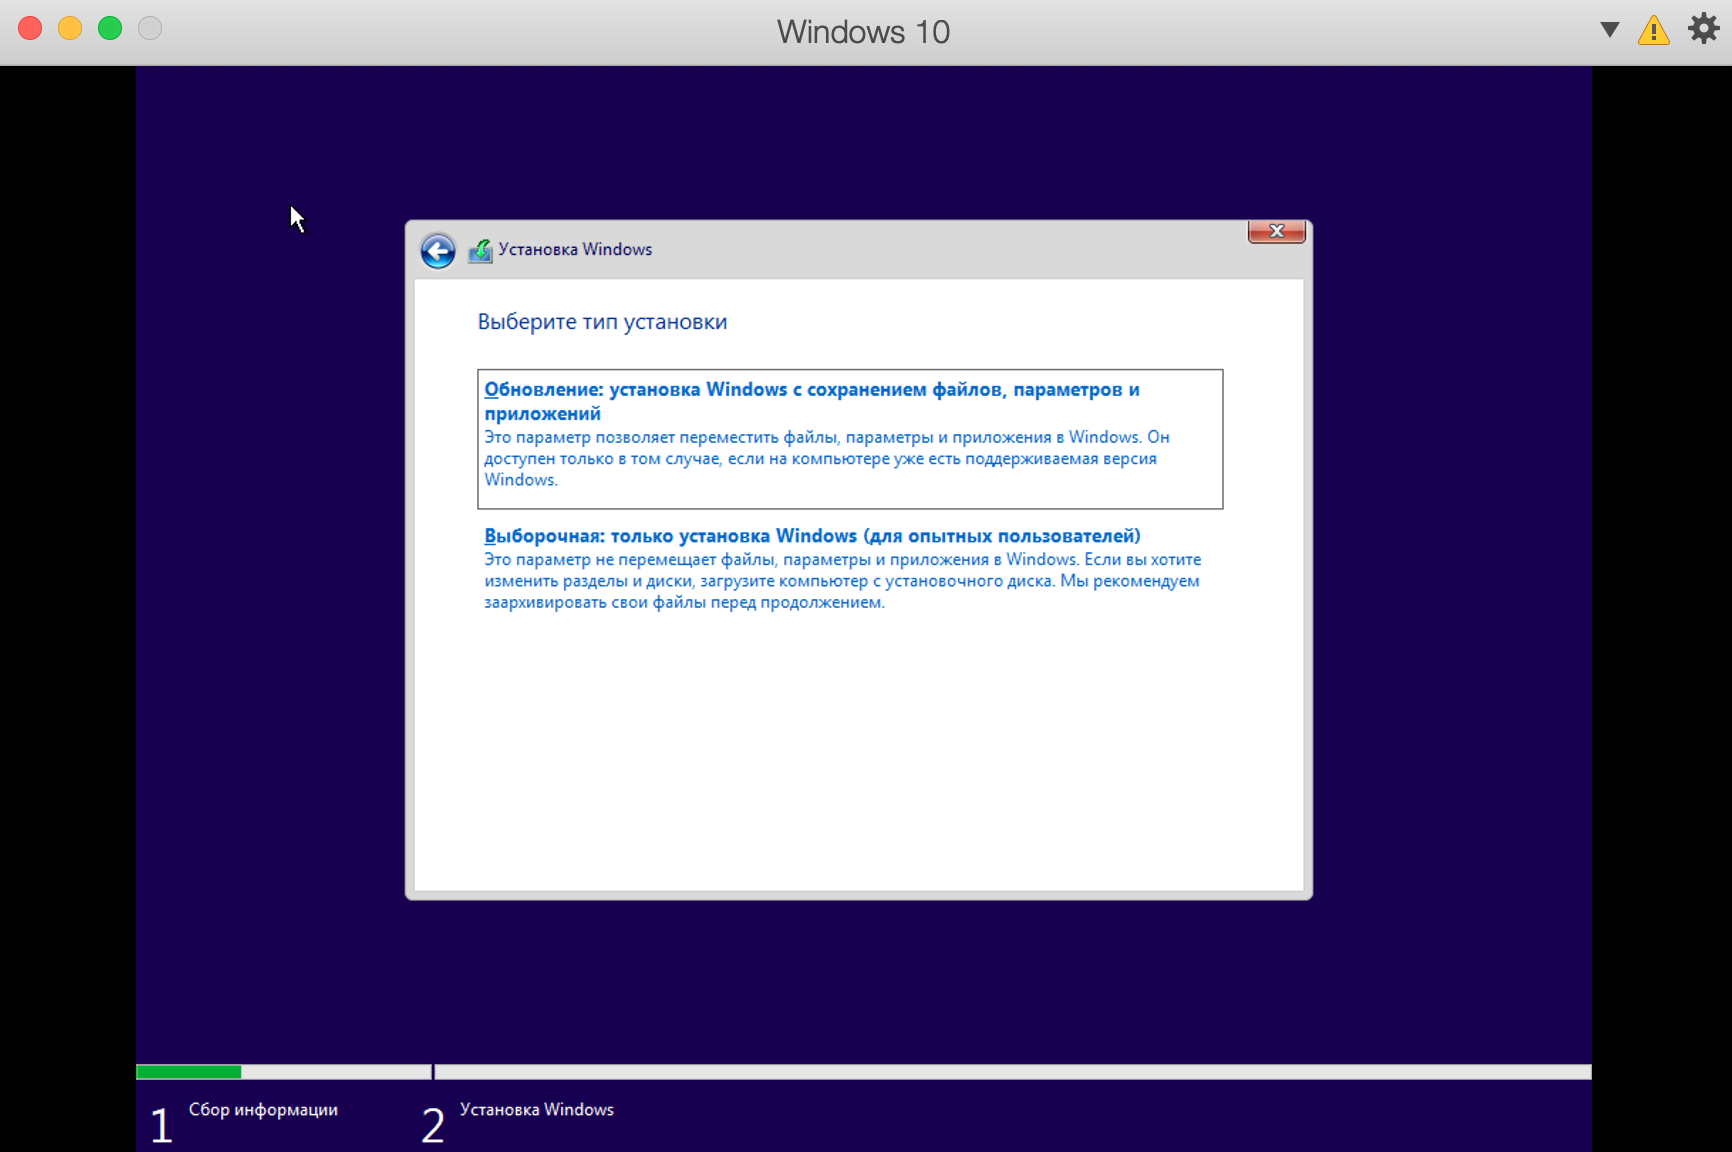Click the Windows setup icon in title

tap(480, 250)
